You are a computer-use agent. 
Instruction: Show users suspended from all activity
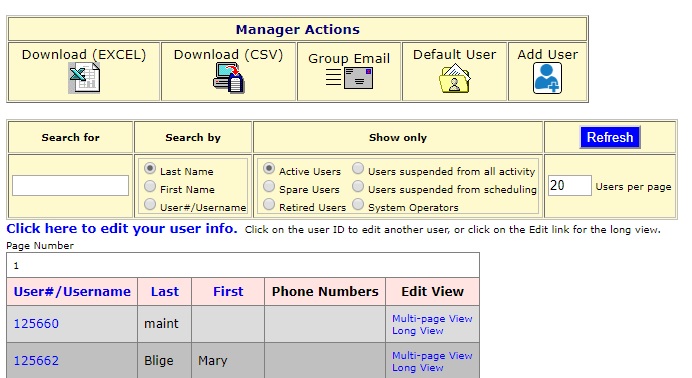coord(358,168)
